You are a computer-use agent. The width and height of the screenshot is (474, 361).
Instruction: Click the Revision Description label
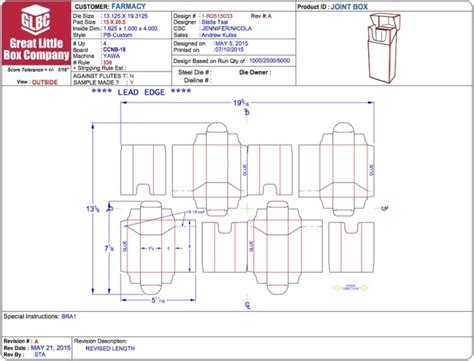pos(100,341)
